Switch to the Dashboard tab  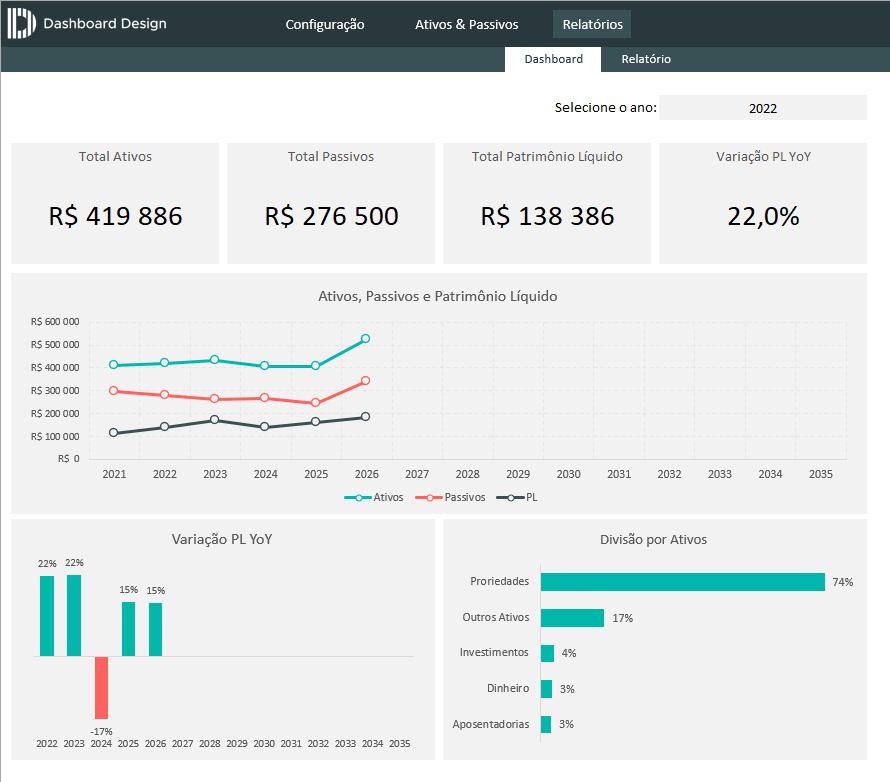[553, 59]
